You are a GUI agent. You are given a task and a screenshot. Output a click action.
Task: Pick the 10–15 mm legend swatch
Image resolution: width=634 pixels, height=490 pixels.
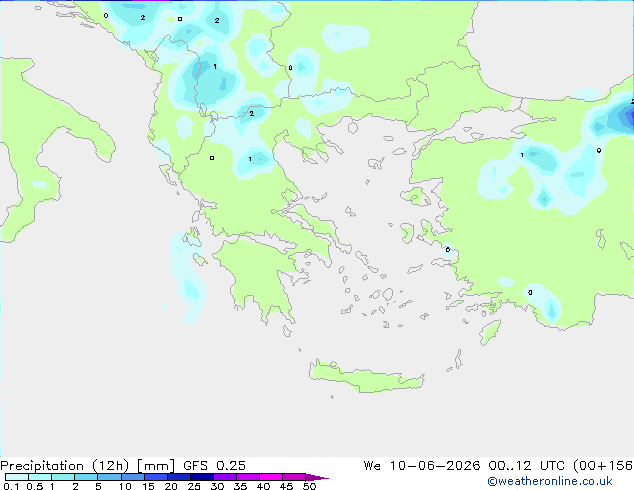tap(132, 477)
